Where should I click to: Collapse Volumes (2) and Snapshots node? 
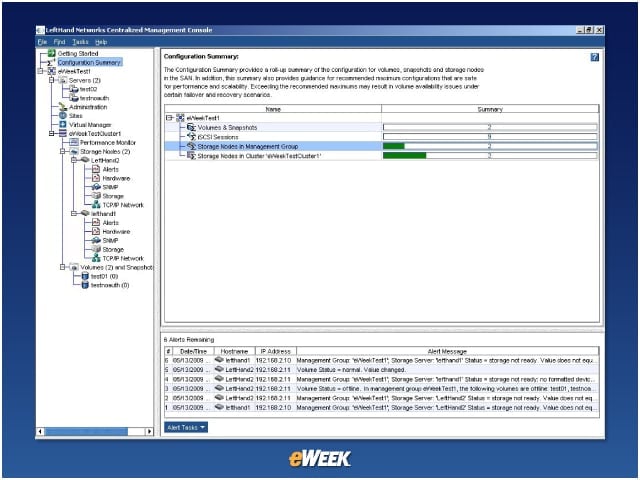62,267
